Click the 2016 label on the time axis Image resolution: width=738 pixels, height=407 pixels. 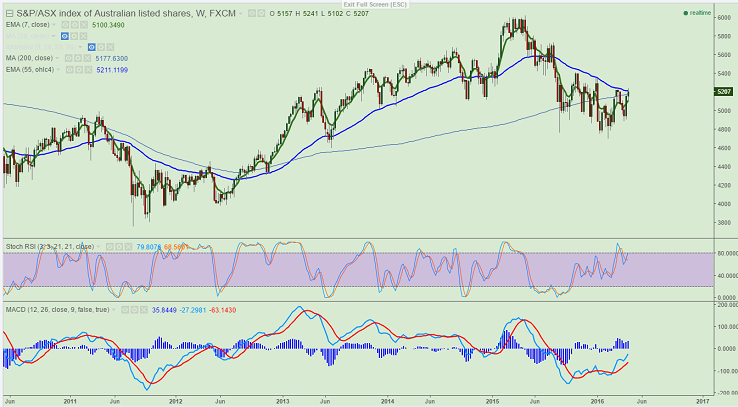coord(597,401)
